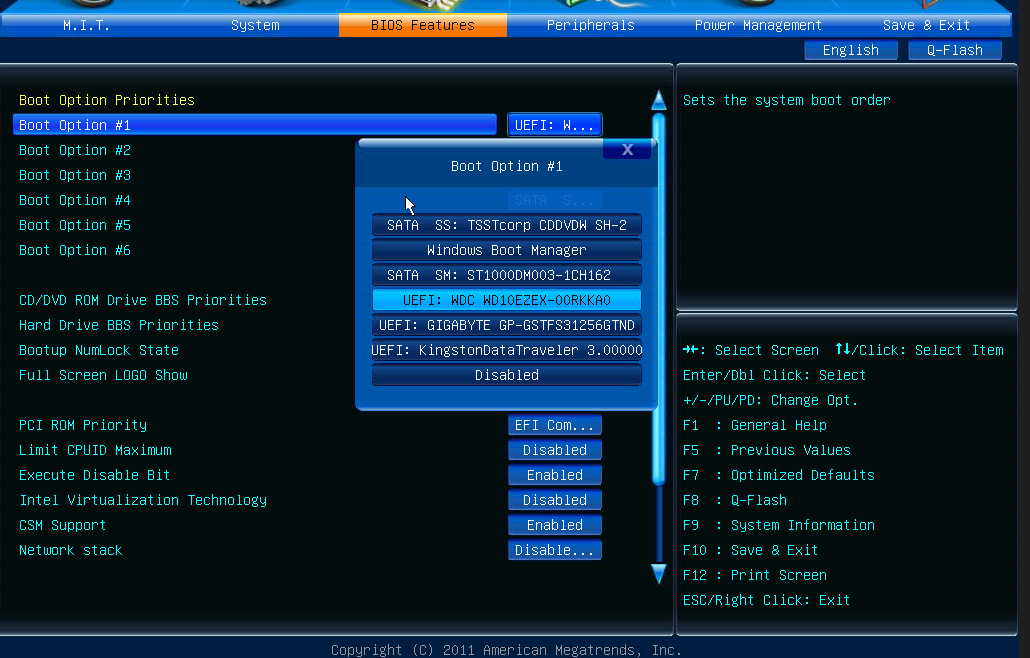Viewport: 1030px width, 658px height.
Task: Open Boot Option #1 value dropdown
Action: tap(554, 125)
